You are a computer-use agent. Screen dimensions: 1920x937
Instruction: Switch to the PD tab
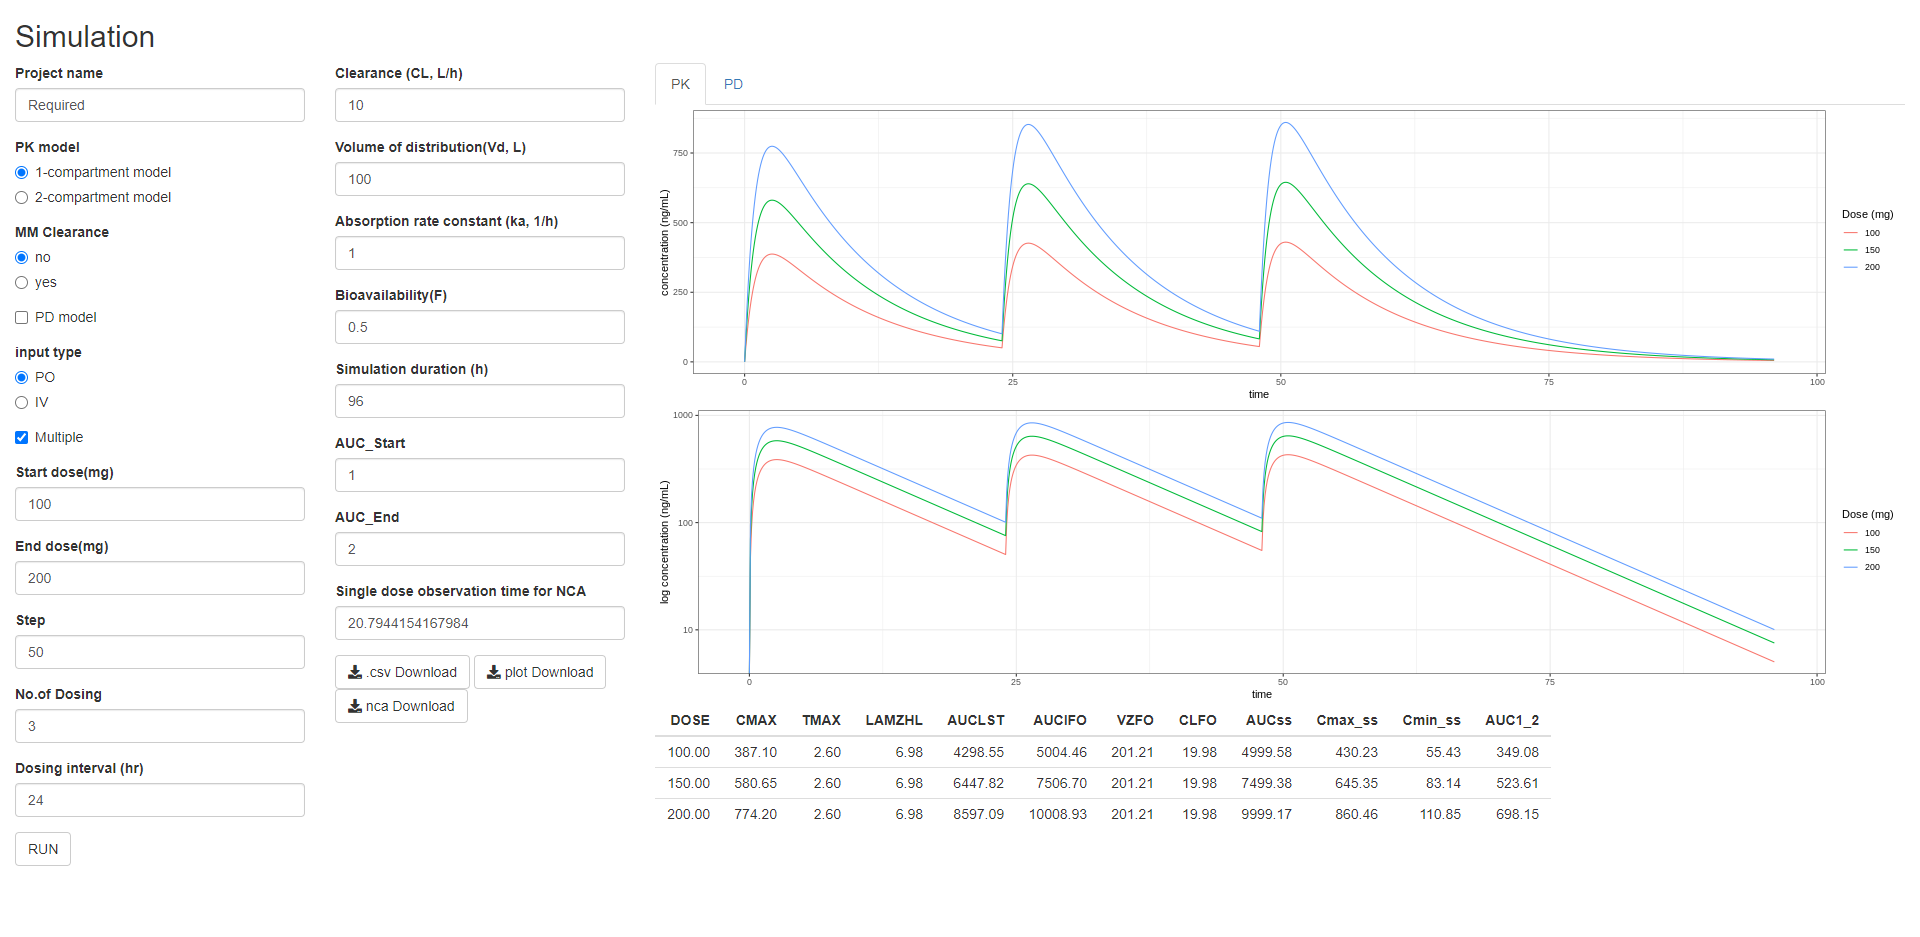coord(733,84)
